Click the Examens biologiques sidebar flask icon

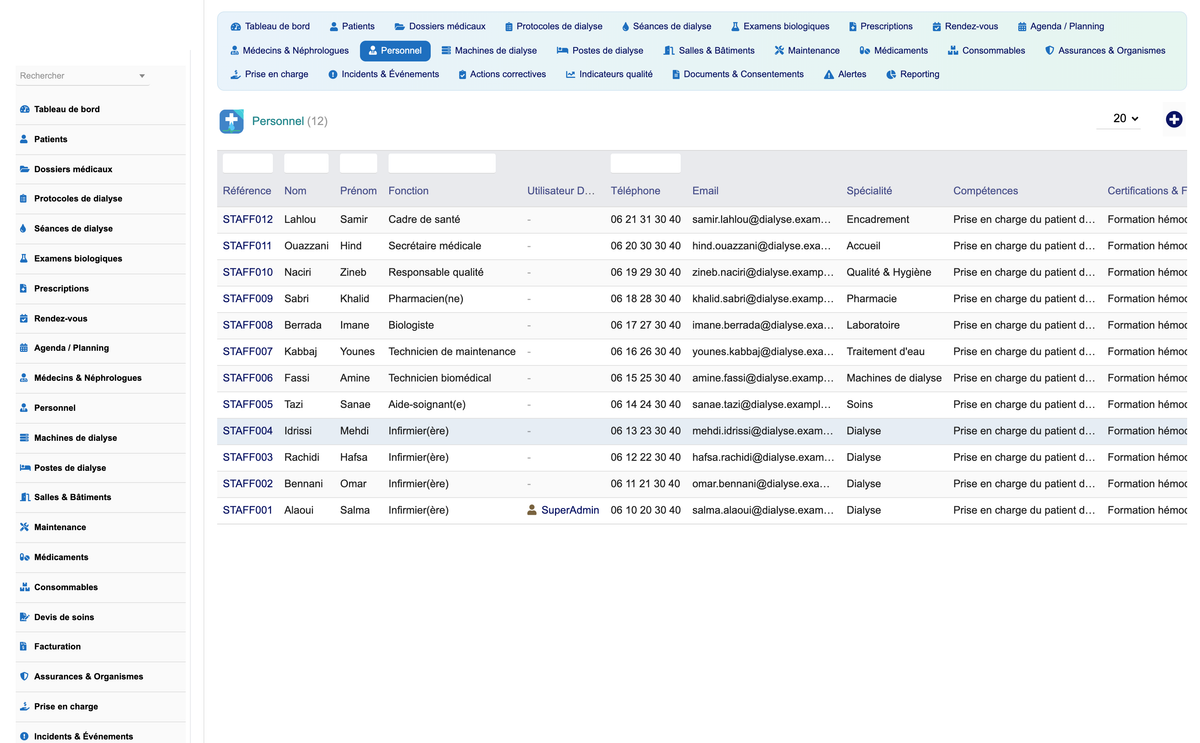24,258
